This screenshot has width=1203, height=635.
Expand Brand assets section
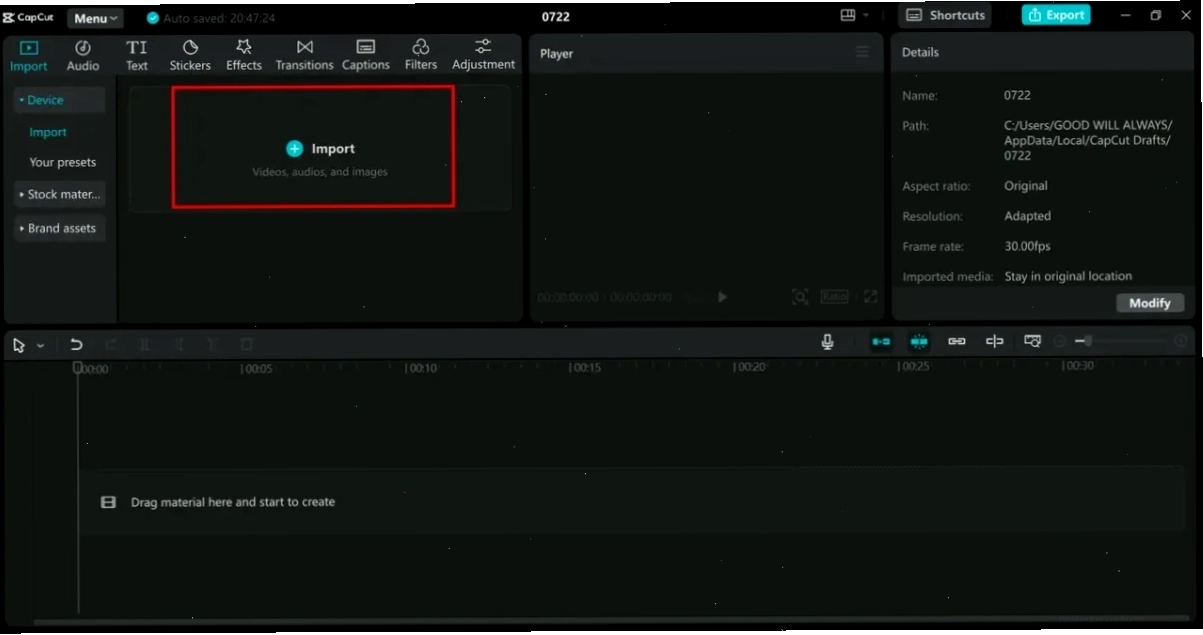(x=59, y=228)
